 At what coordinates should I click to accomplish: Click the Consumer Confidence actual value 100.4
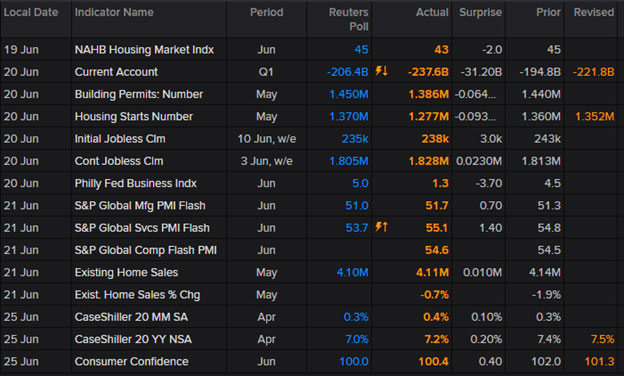coord(433,362)
